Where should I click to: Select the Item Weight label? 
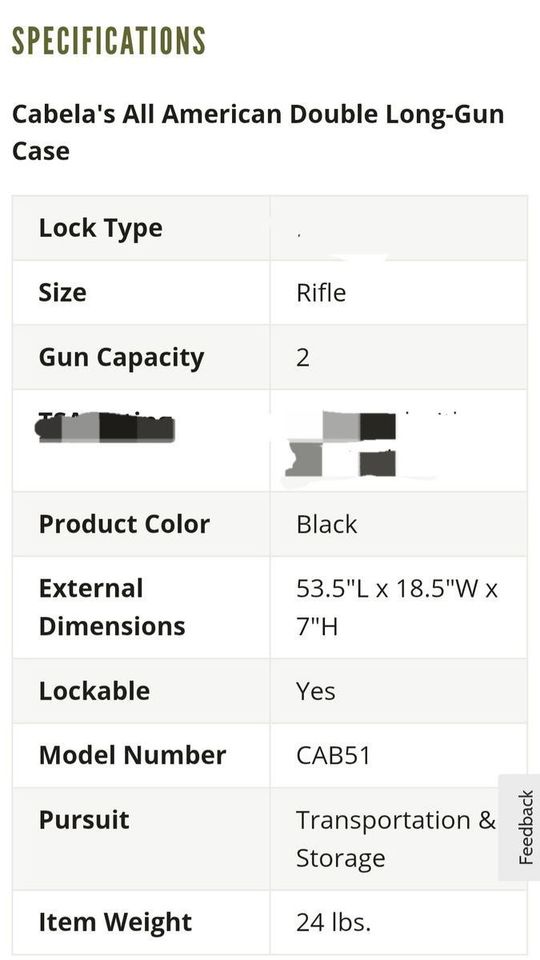tap(115, 923)
